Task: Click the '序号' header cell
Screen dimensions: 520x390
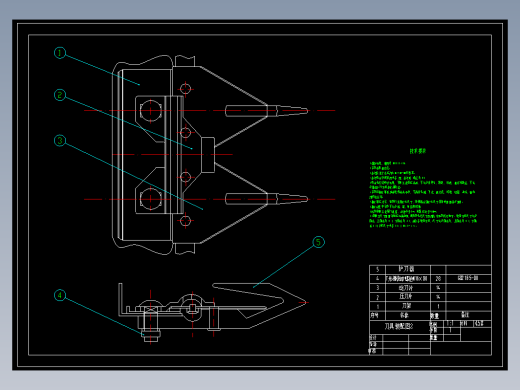Action: (377, 315)
